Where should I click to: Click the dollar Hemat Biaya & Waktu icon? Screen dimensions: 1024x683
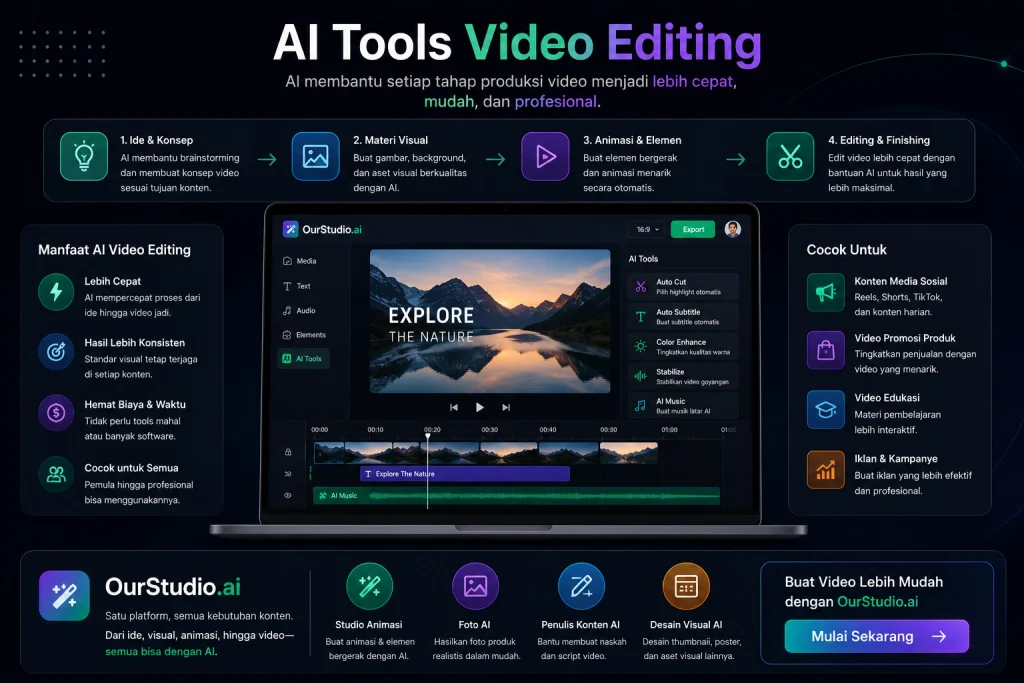pyautogui.click(x=56, y=413)
